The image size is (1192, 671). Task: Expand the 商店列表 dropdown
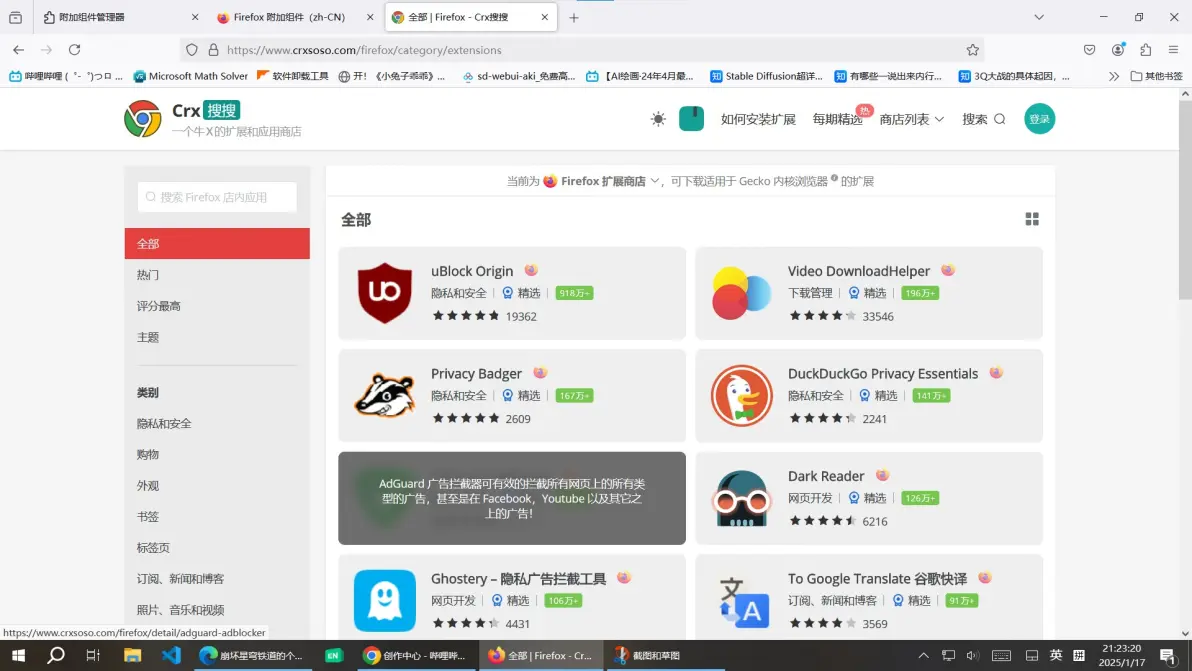911,119
